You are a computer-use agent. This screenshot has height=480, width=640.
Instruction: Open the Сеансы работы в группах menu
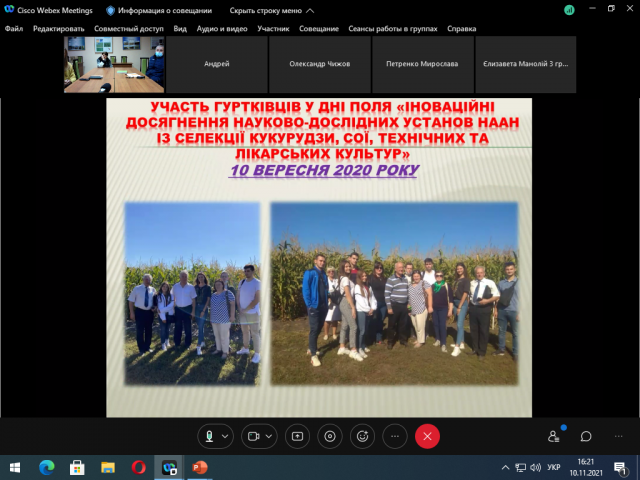pos(393,29)
